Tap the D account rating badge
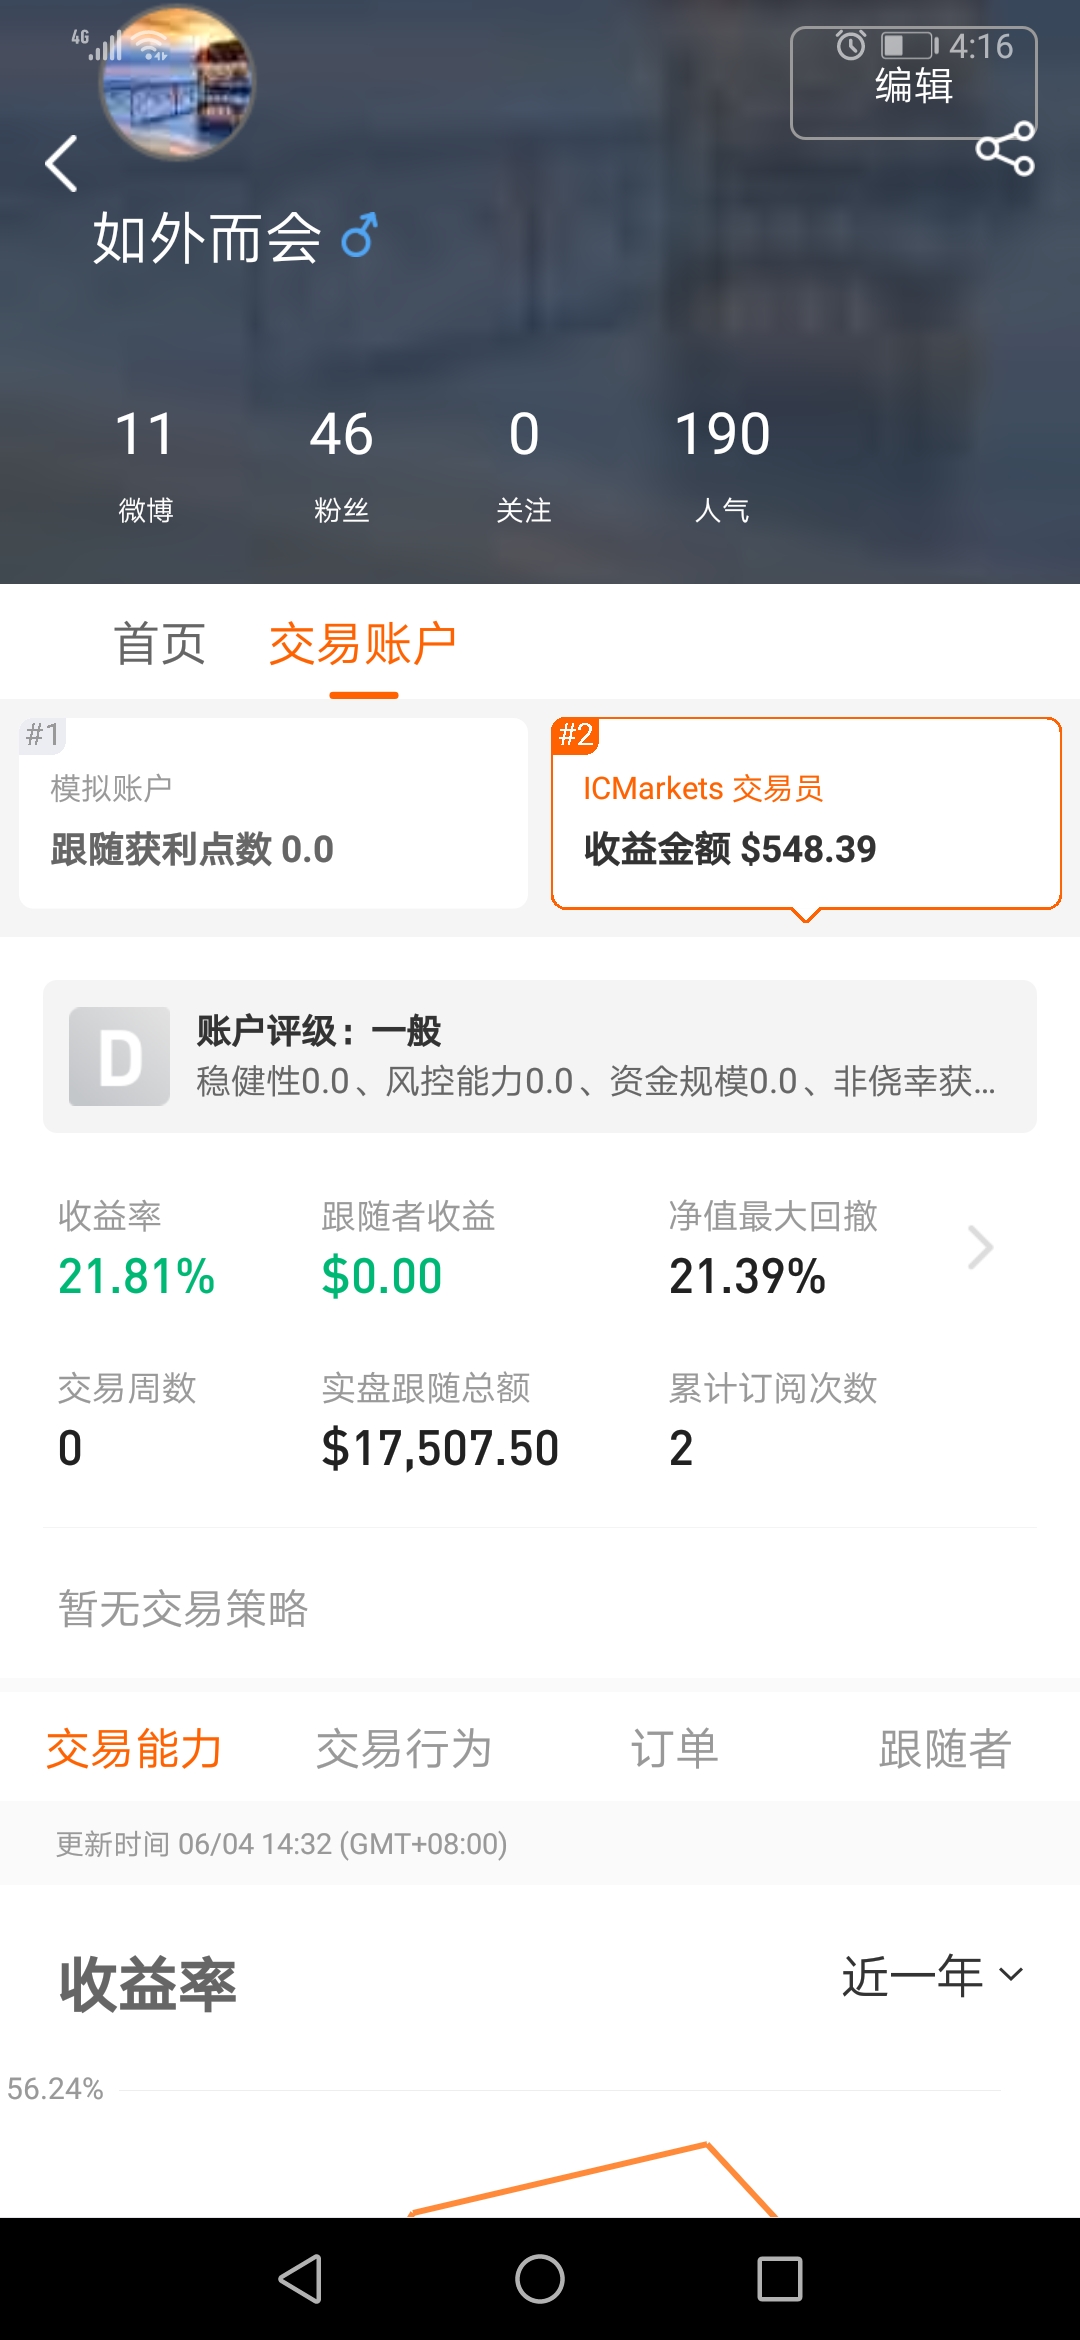The height and width of the screenshot is (2340, 1080). 119,1056
